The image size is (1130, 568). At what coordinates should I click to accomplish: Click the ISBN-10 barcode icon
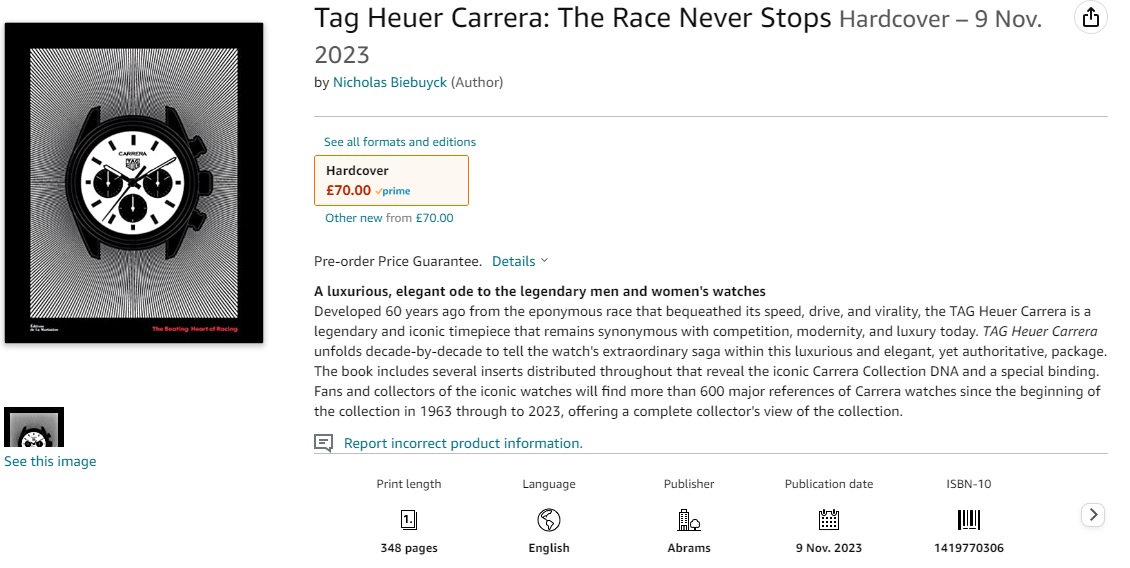tap(969, 519)
